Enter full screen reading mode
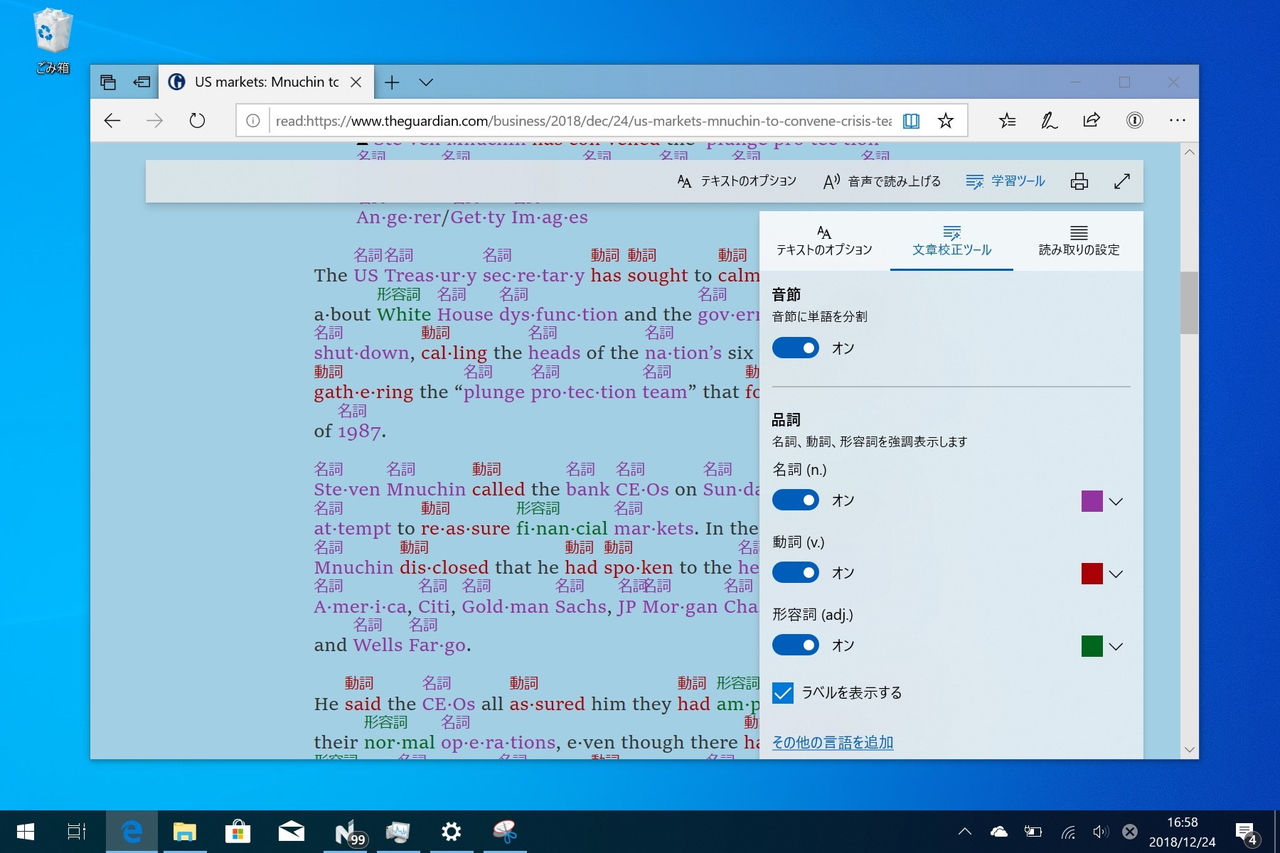 point(1122,182)
